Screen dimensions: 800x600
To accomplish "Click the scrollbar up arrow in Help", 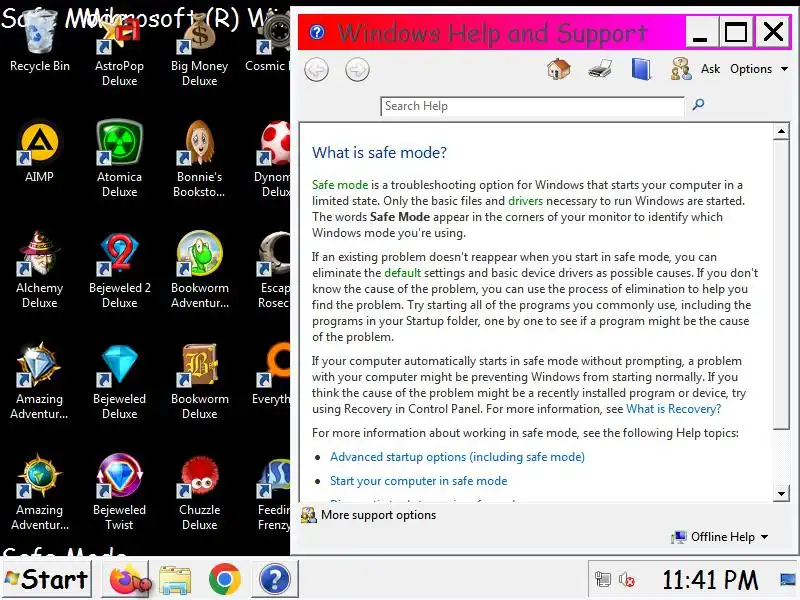I will coord(781,132).
